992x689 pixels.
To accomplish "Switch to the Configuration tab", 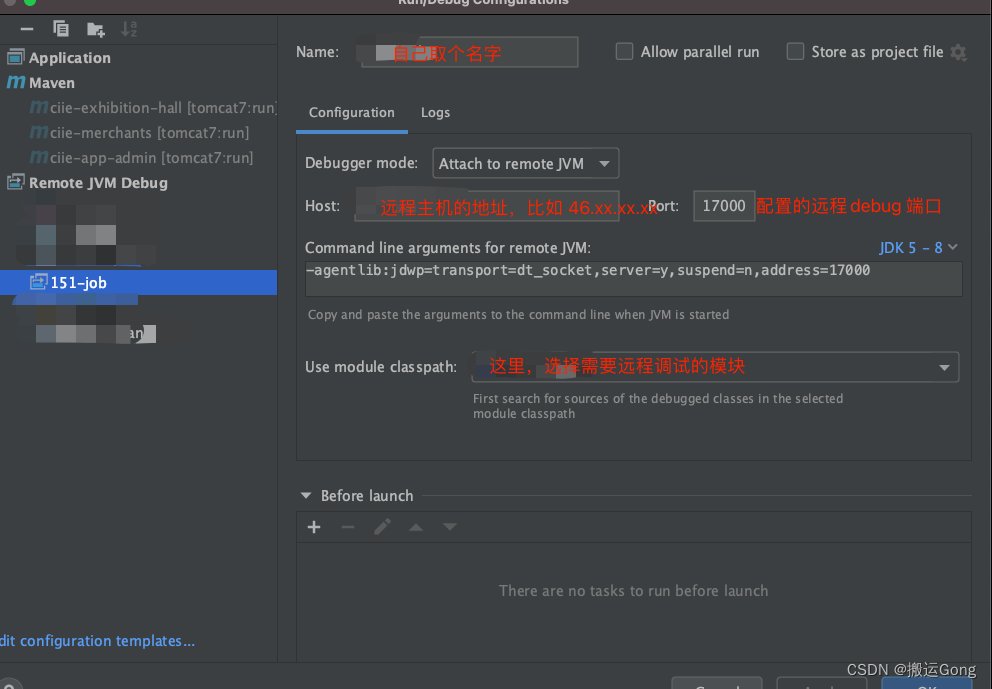I will coord(351,113).
